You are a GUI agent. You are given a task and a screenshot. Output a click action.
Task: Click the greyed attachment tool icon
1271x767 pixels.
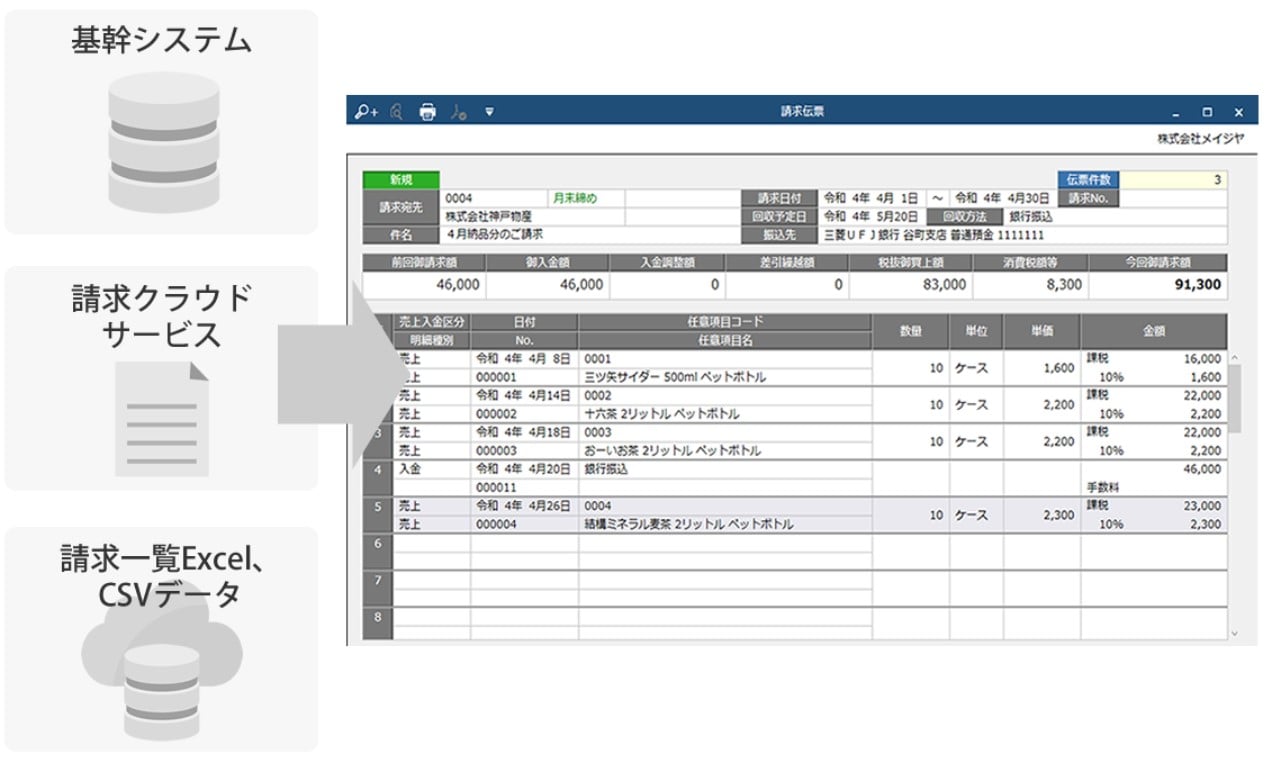tap(459, 112)
